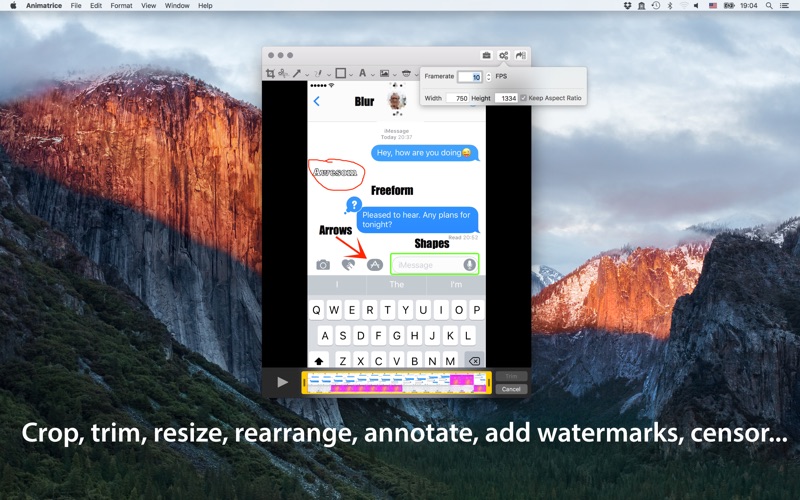Open Spotlight search magnifier
This screenshot has height=500, width=800.
pos(769,6)
